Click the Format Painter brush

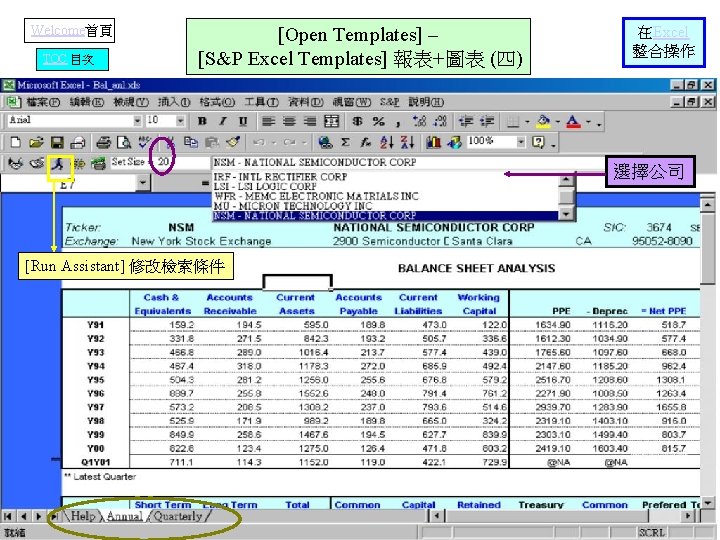point(233,142)
